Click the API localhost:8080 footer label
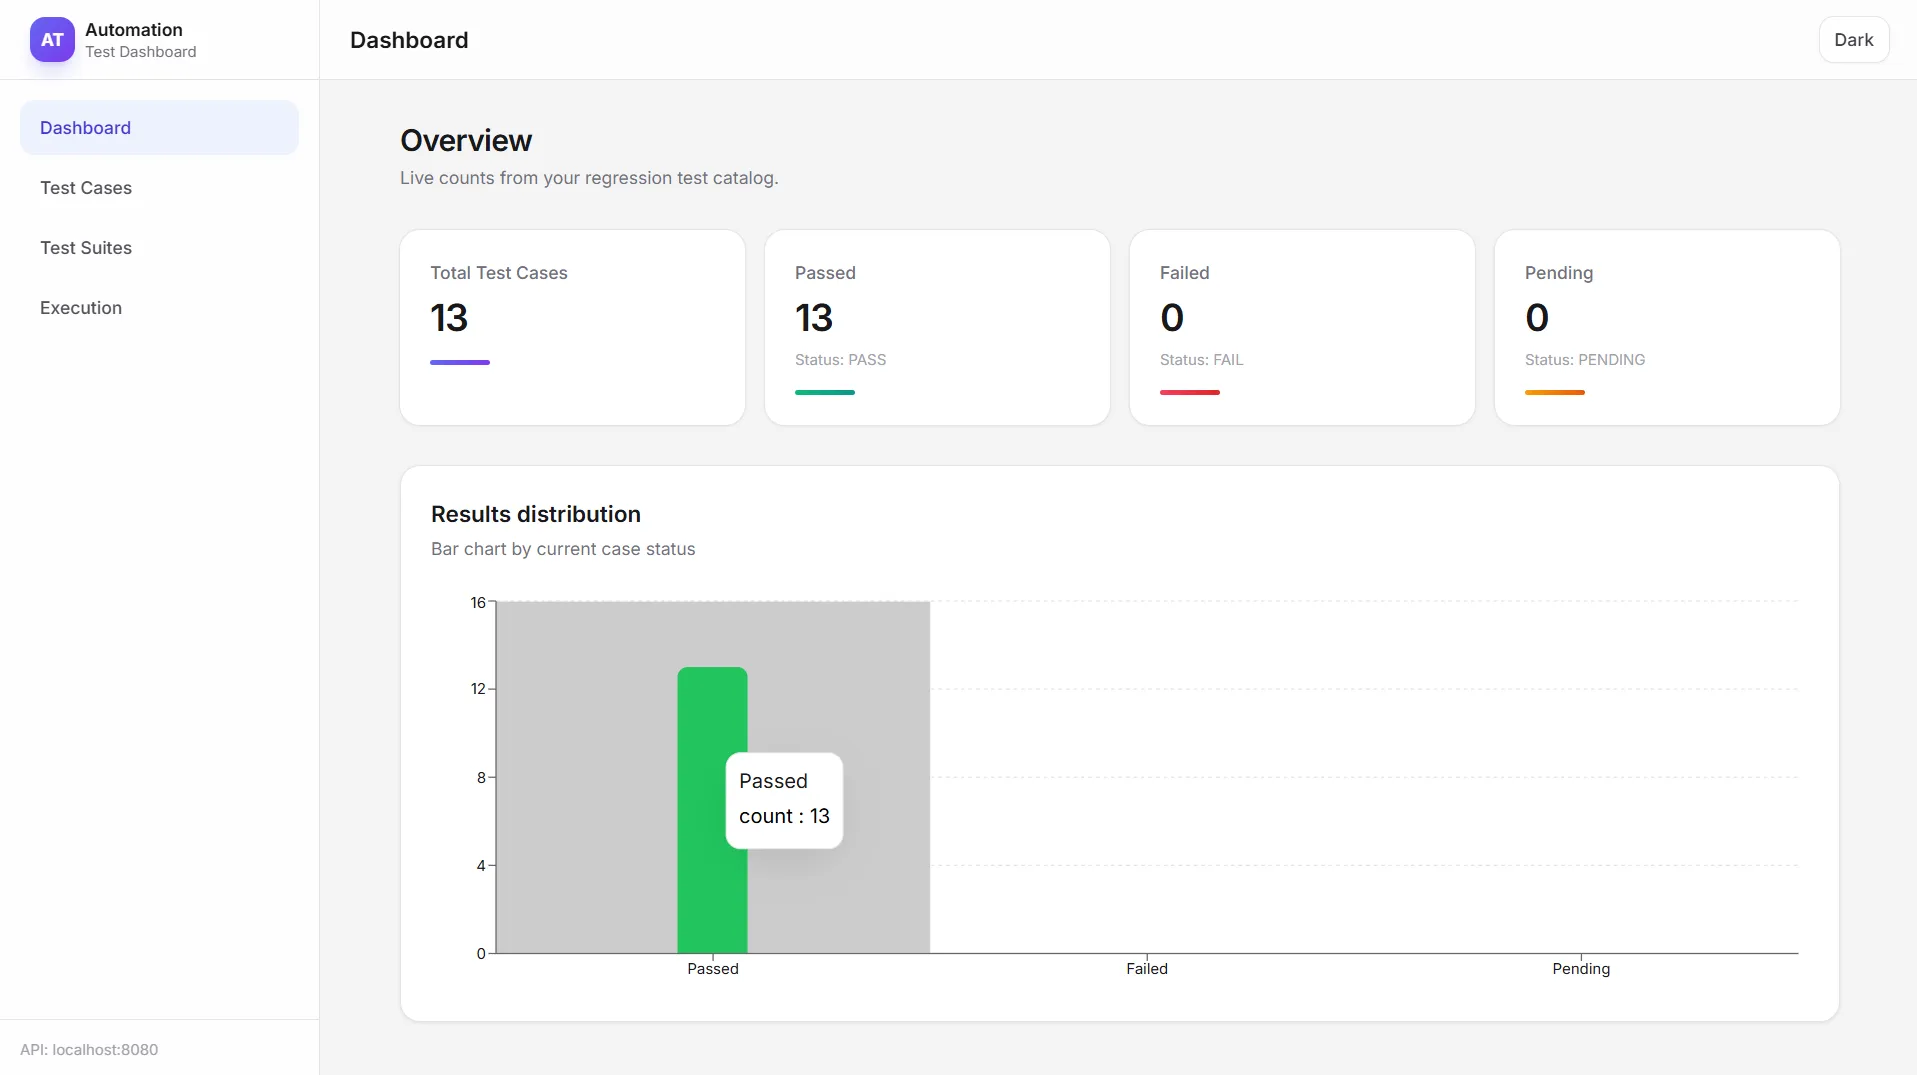The width and height of the screenshot is (1917, 1075). click(88, 1049)
